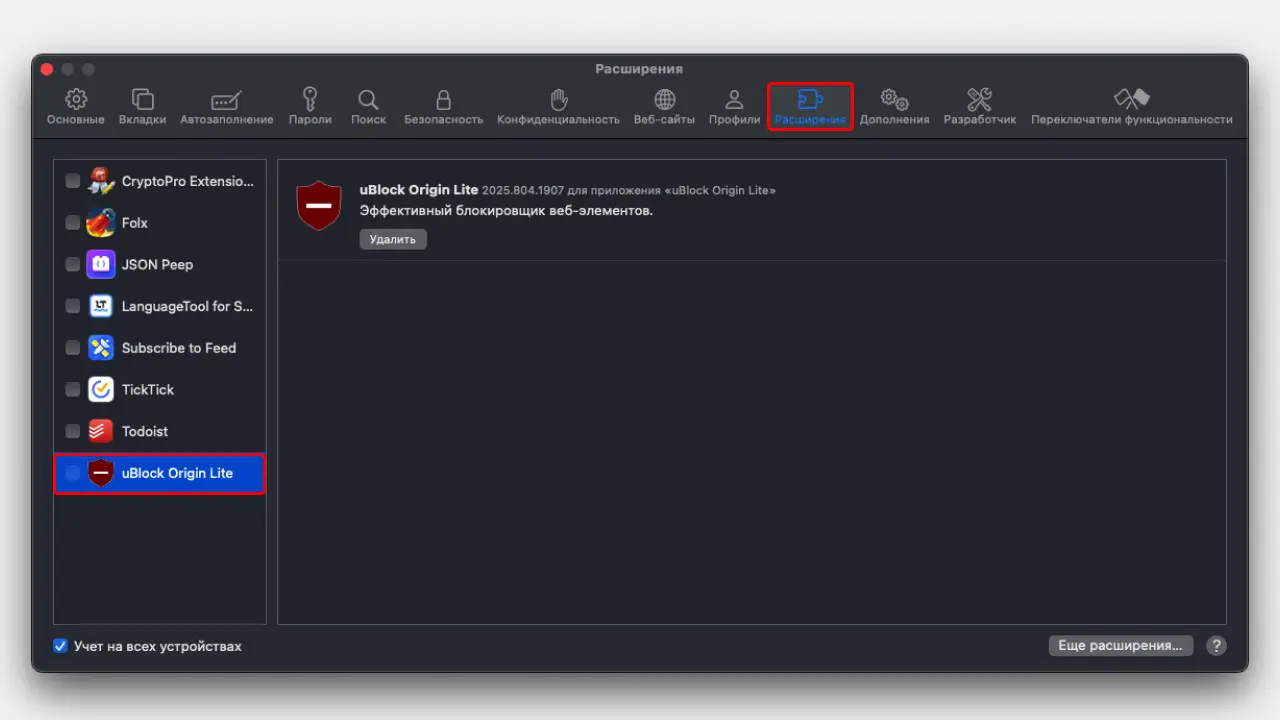The image size is (1280, 720).
Task: Select the "uBlock Origin Lite" sidebar label
Action: point(177,473)
